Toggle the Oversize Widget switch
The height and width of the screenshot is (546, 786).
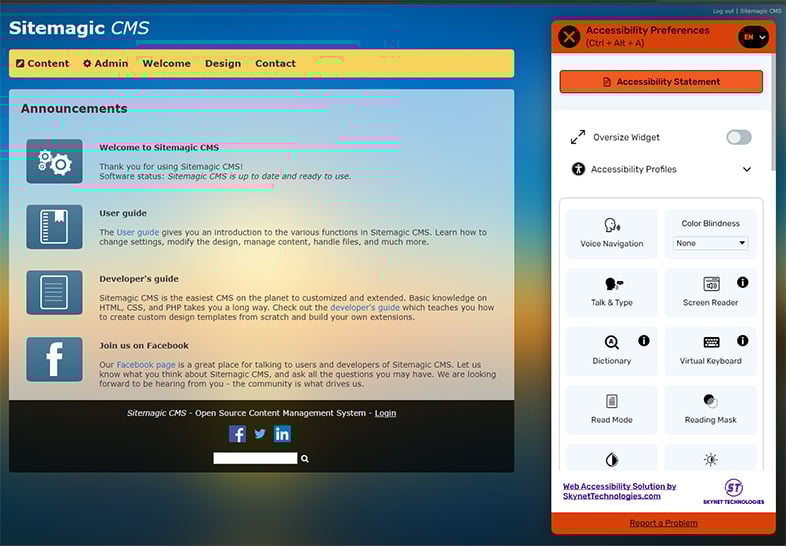point(739,137)
